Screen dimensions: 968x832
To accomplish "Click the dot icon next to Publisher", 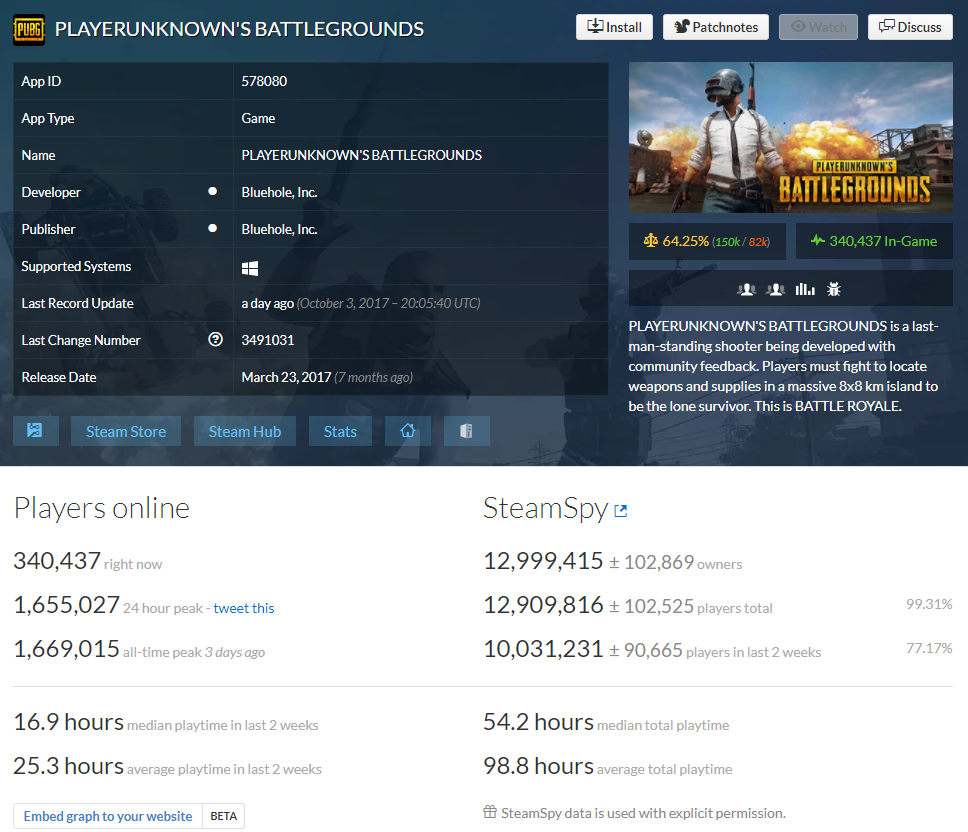I will tap(212, 228).
